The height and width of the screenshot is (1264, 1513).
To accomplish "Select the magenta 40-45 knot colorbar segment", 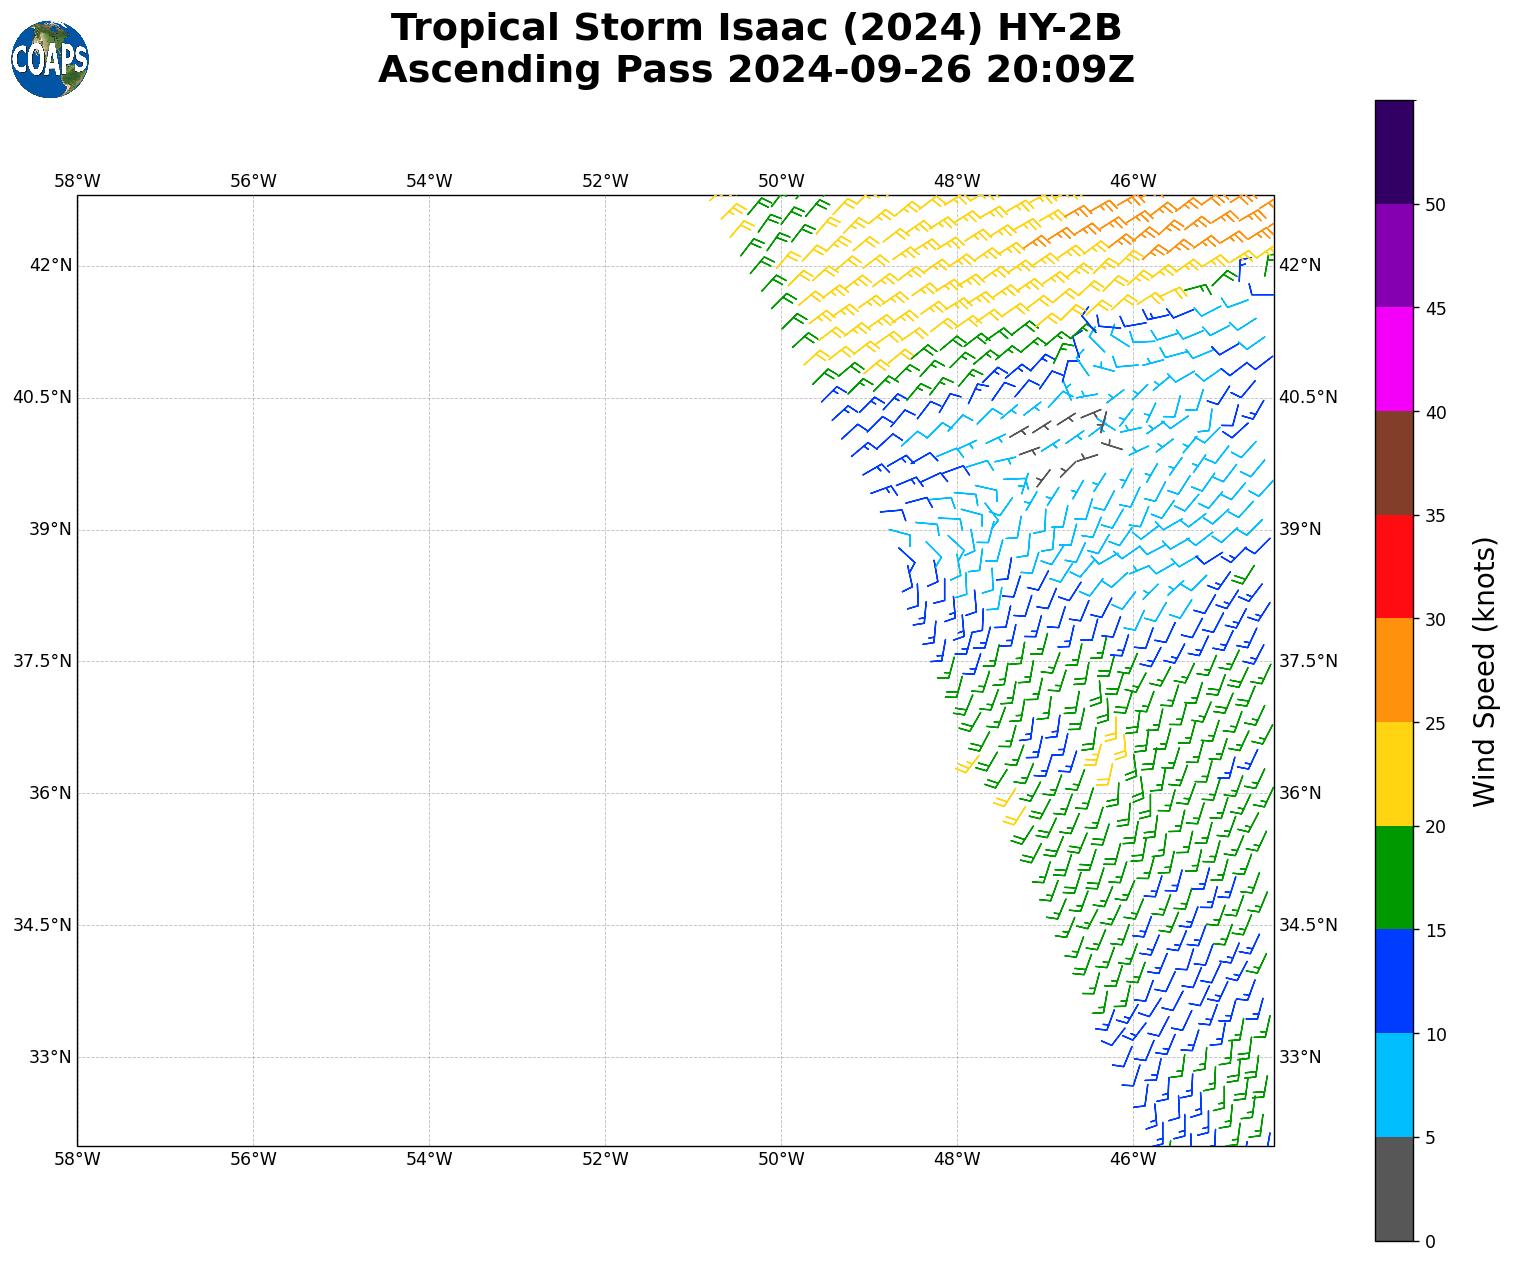I will tap(1394, 359).
